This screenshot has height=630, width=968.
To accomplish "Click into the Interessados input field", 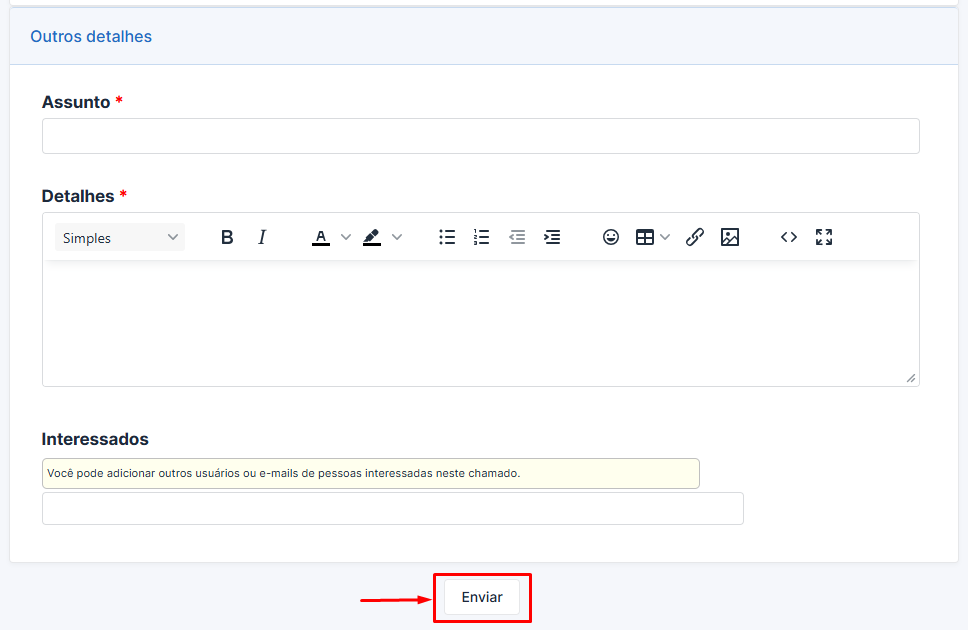I will (392, 508).
